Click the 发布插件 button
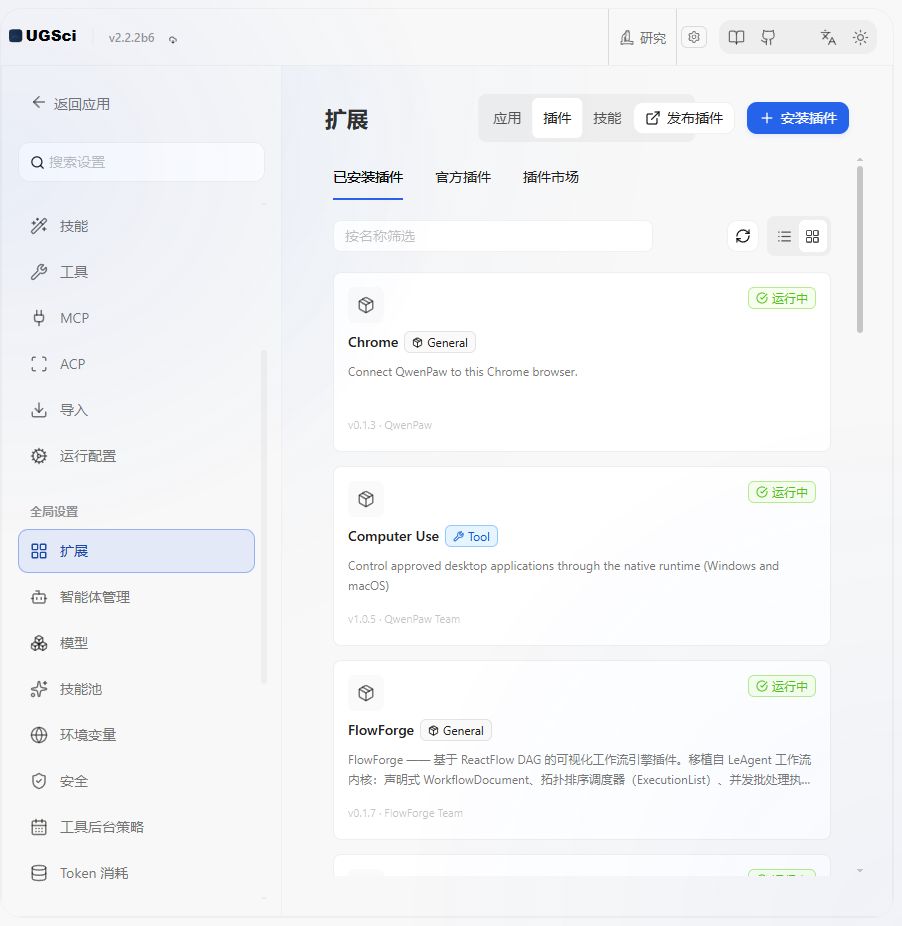The width and height of the screenshot is (902, 926). [684, 118]
